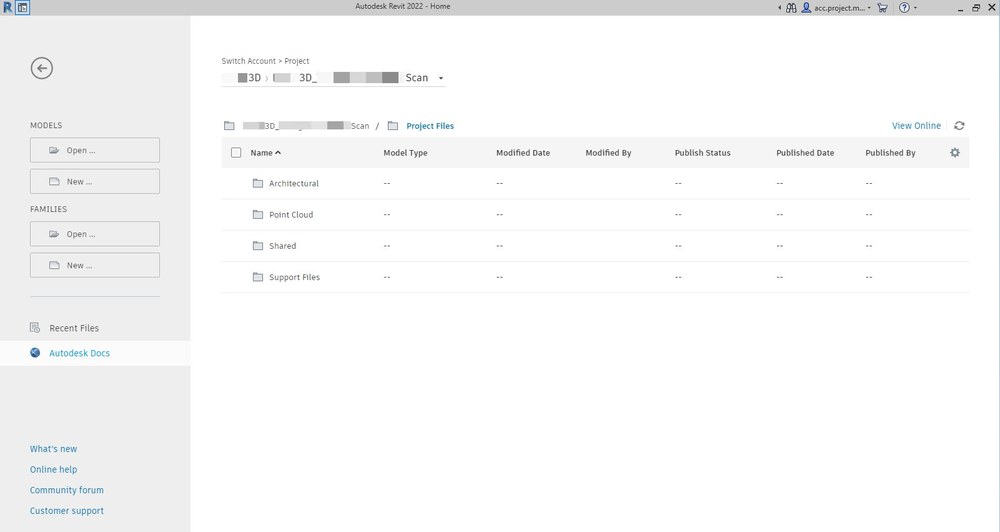Click the root project folder breadcrumb icon
This screenshot has height=532, width=1000.
pyautogui.click(x=229, y=126)
